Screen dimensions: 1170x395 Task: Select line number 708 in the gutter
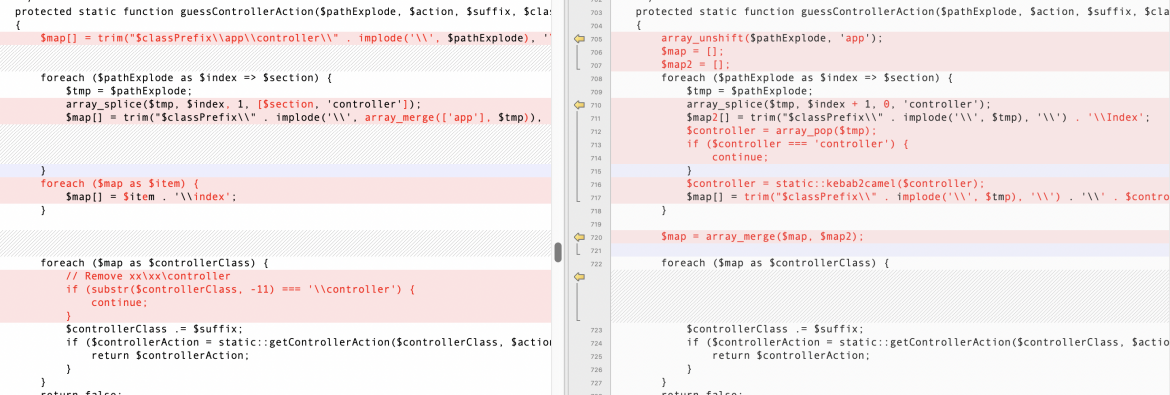[x=595, y=78]
